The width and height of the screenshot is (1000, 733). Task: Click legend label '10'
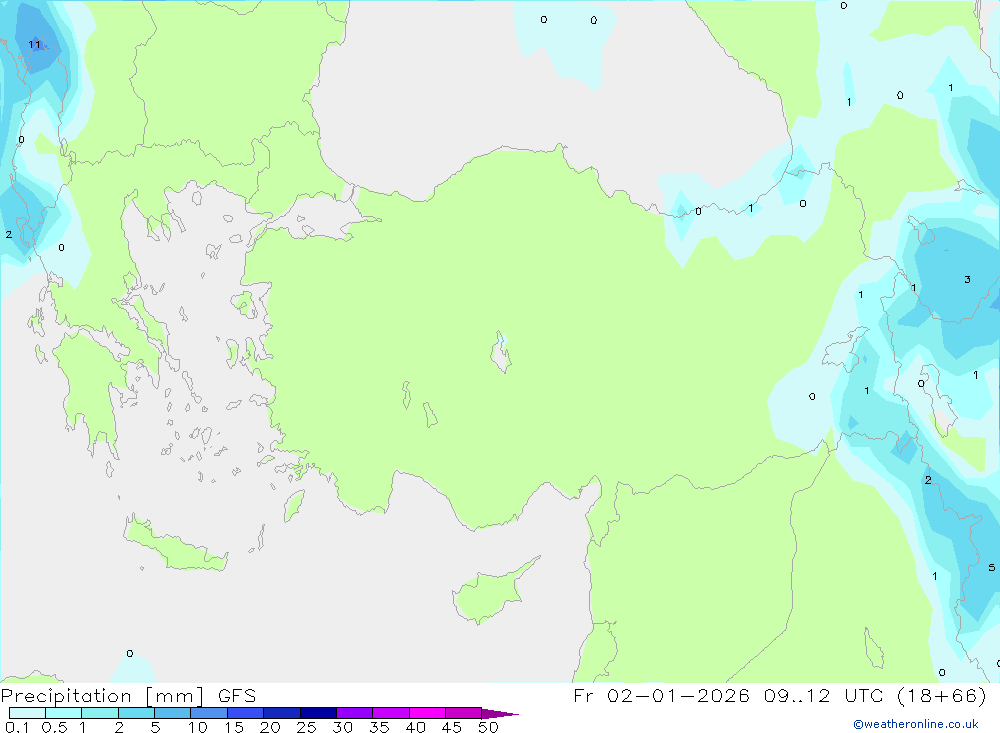click(198, 727)
